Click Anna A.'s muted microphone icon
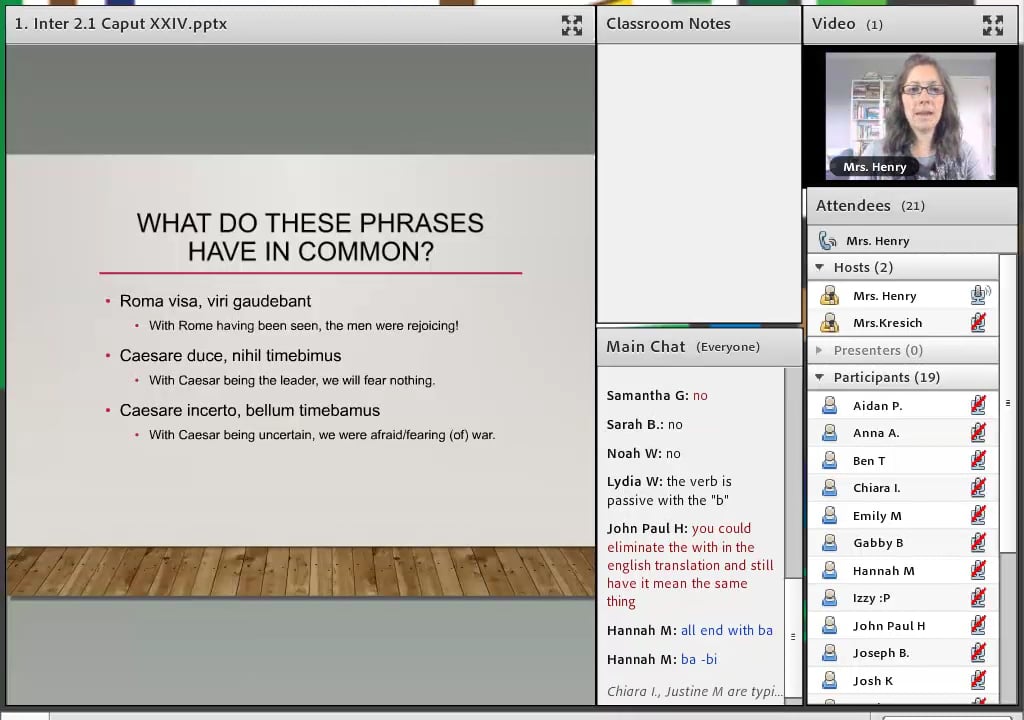The image size is (1024, 720). tap(978, 433)
